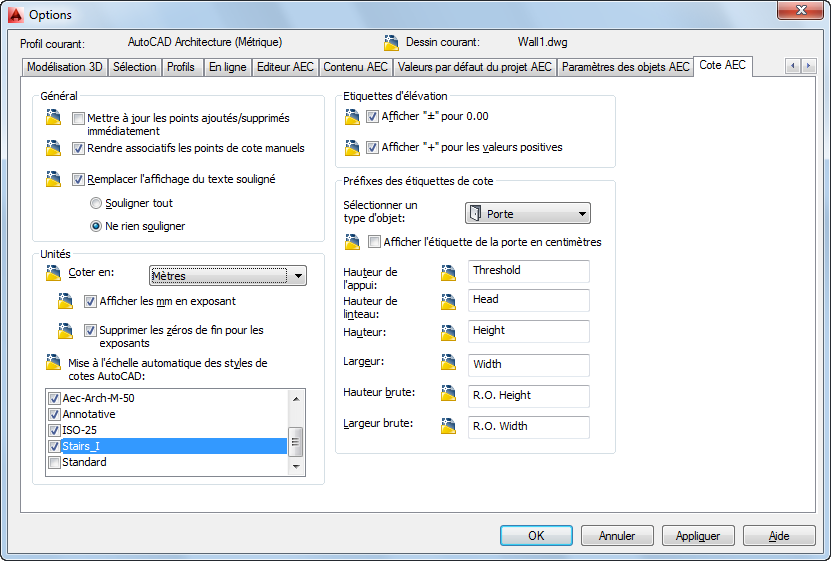Open the 'Coter en' Mètres dropdown

click(x=228, y=275)
